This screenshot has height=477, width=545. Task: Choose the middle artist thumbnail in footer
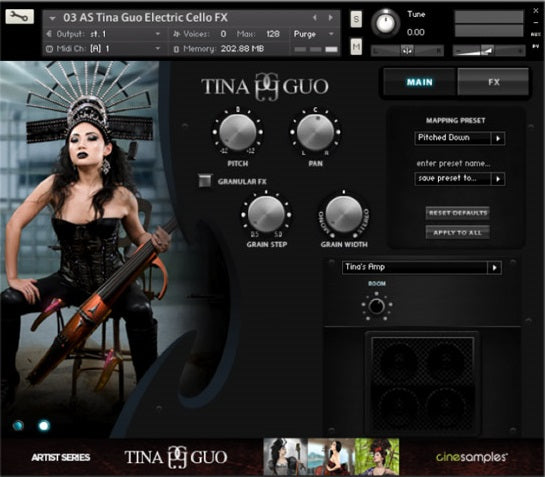(331, 456)
